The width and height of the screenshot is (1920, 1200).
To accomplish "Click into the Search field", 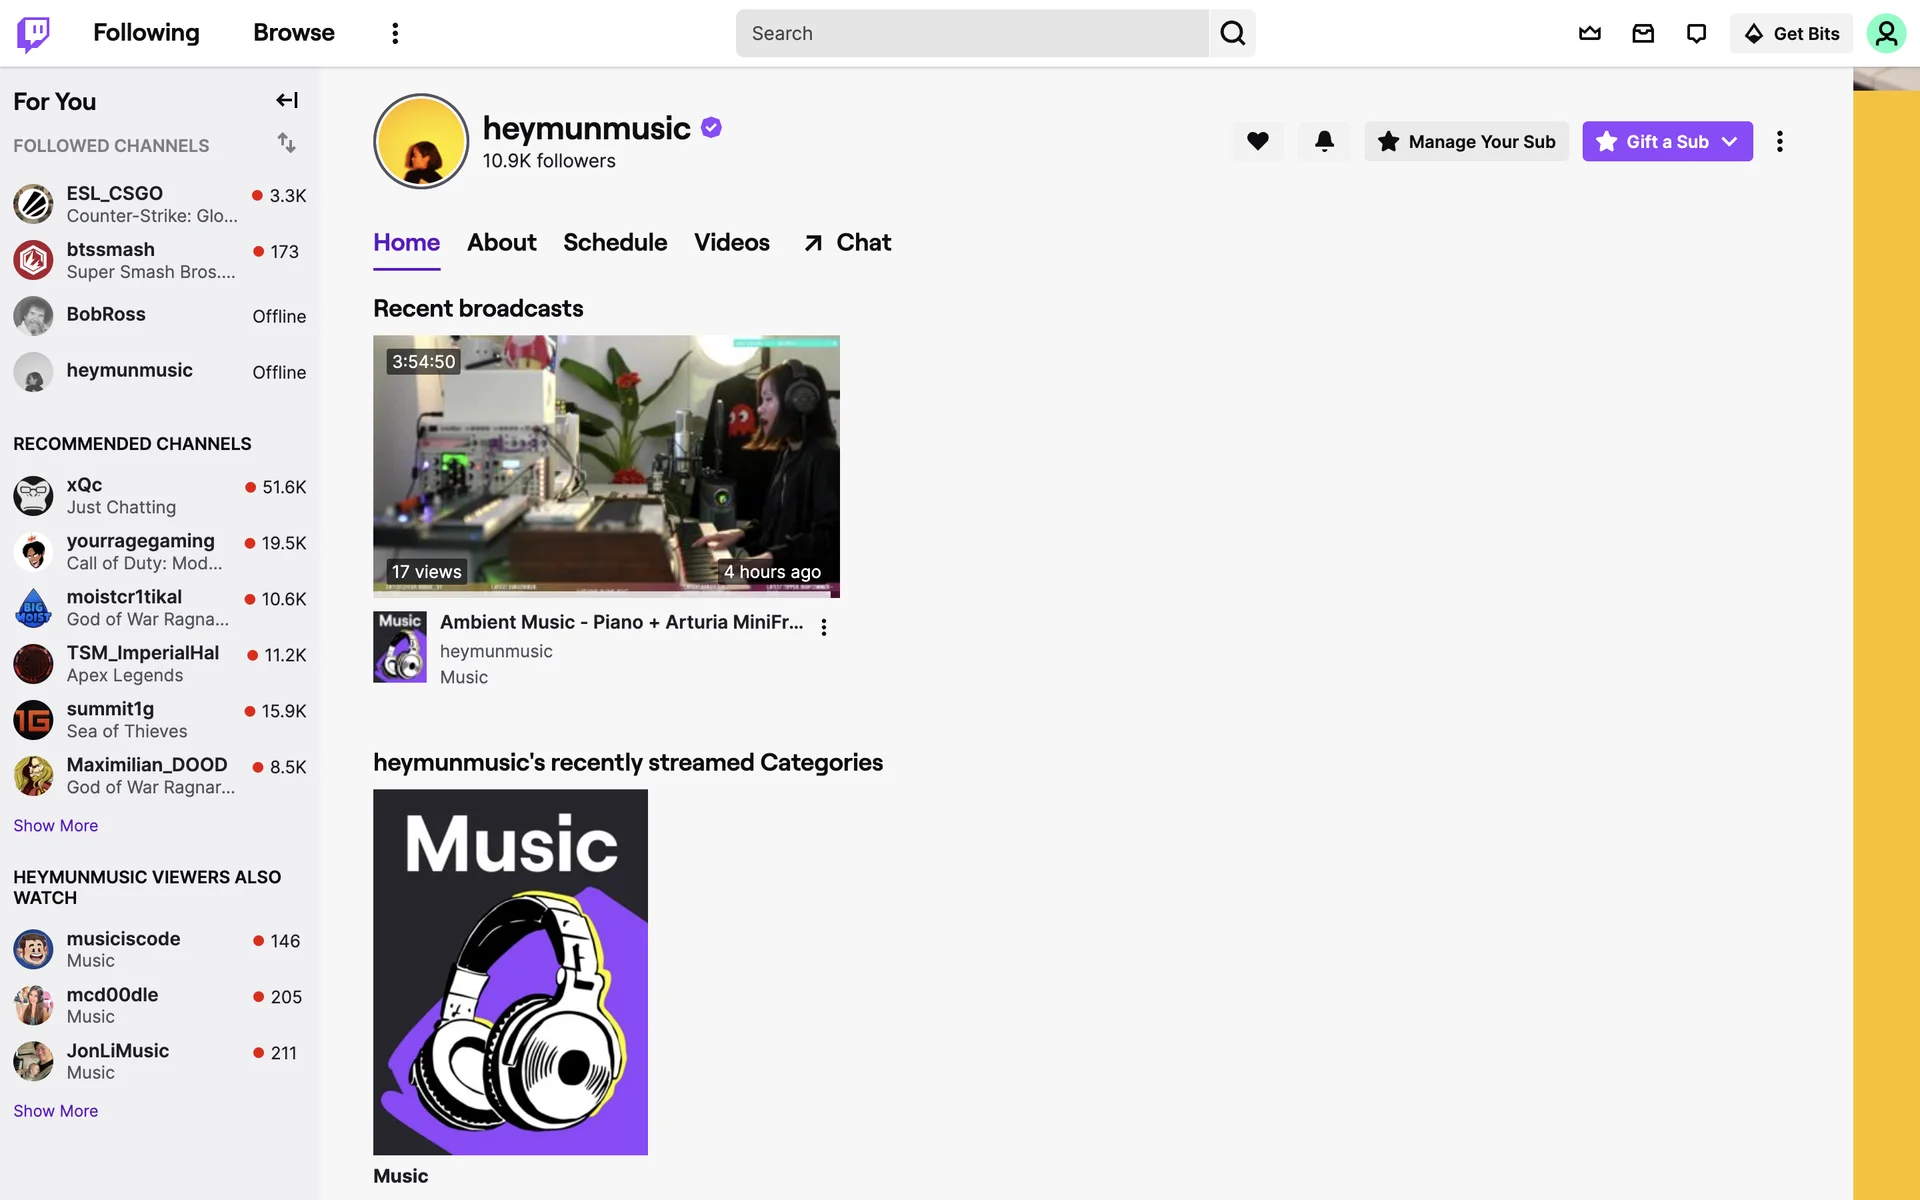I will (x=970, y=33).
